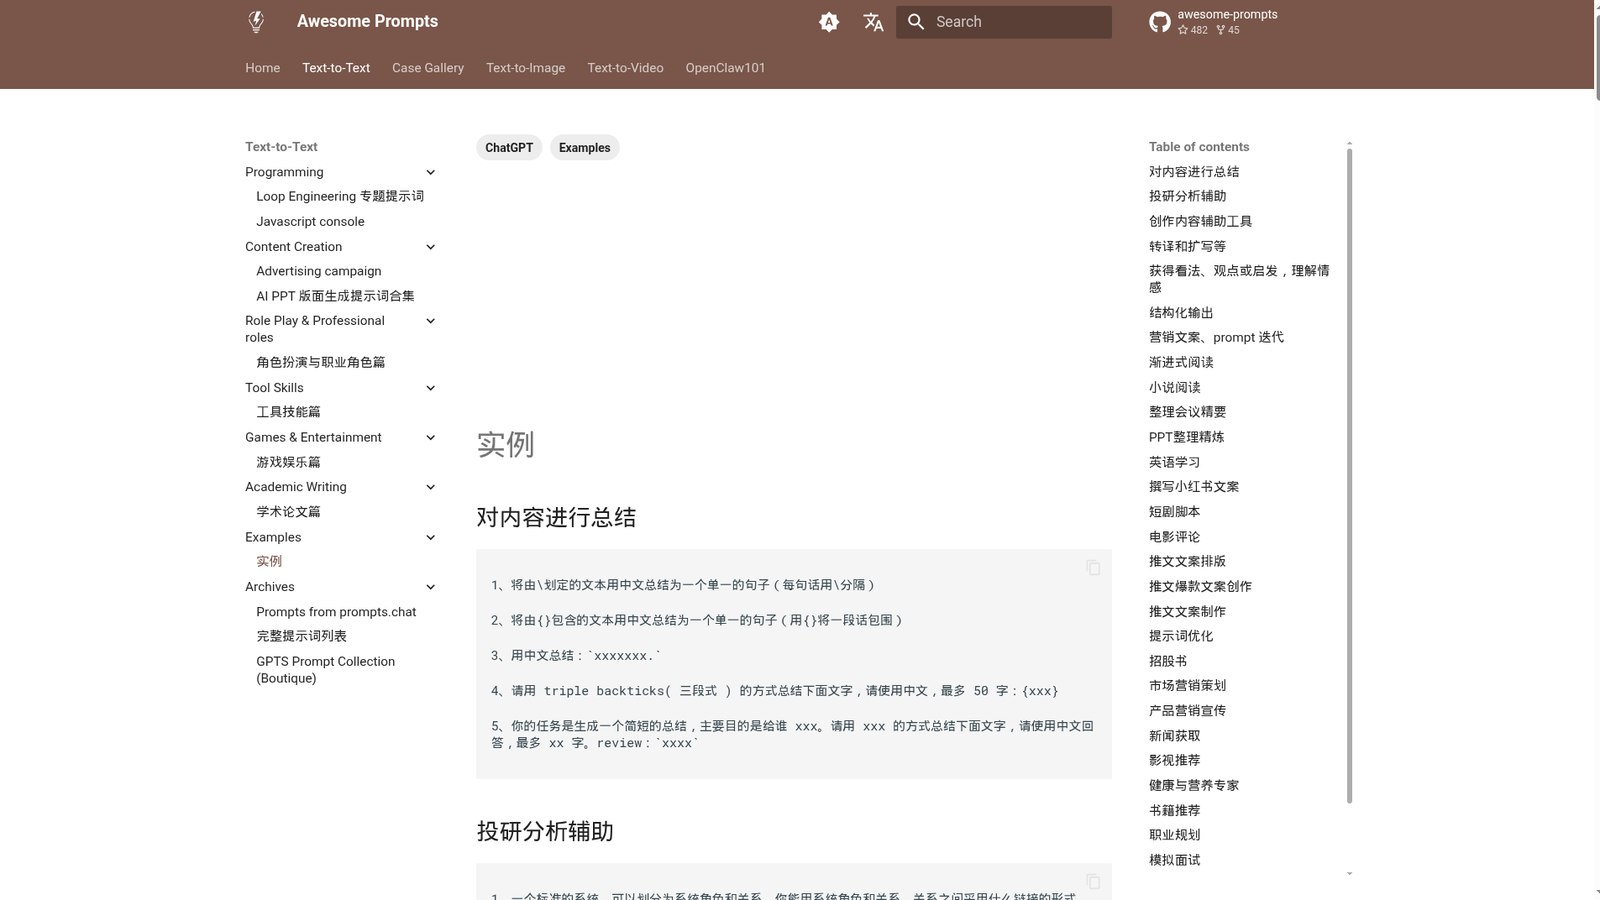Open the Text-to-Video tab
The width and height of the screenshot is (1600, 900).
pos(625,68)
